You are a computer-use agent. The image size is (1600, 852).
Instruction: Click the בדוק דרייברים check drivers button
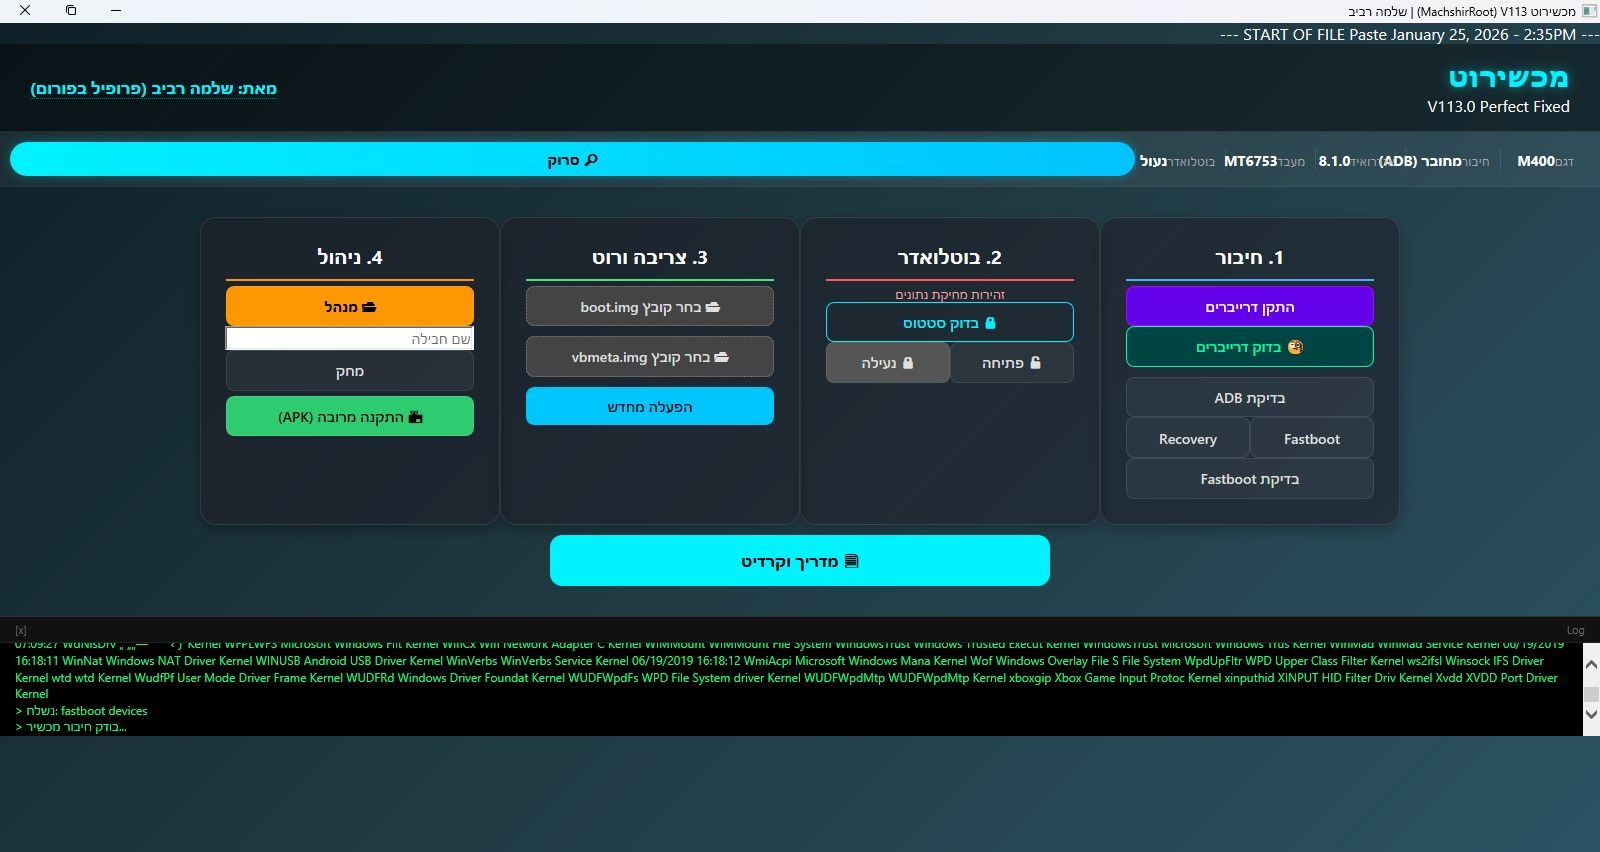[1249, 347]
